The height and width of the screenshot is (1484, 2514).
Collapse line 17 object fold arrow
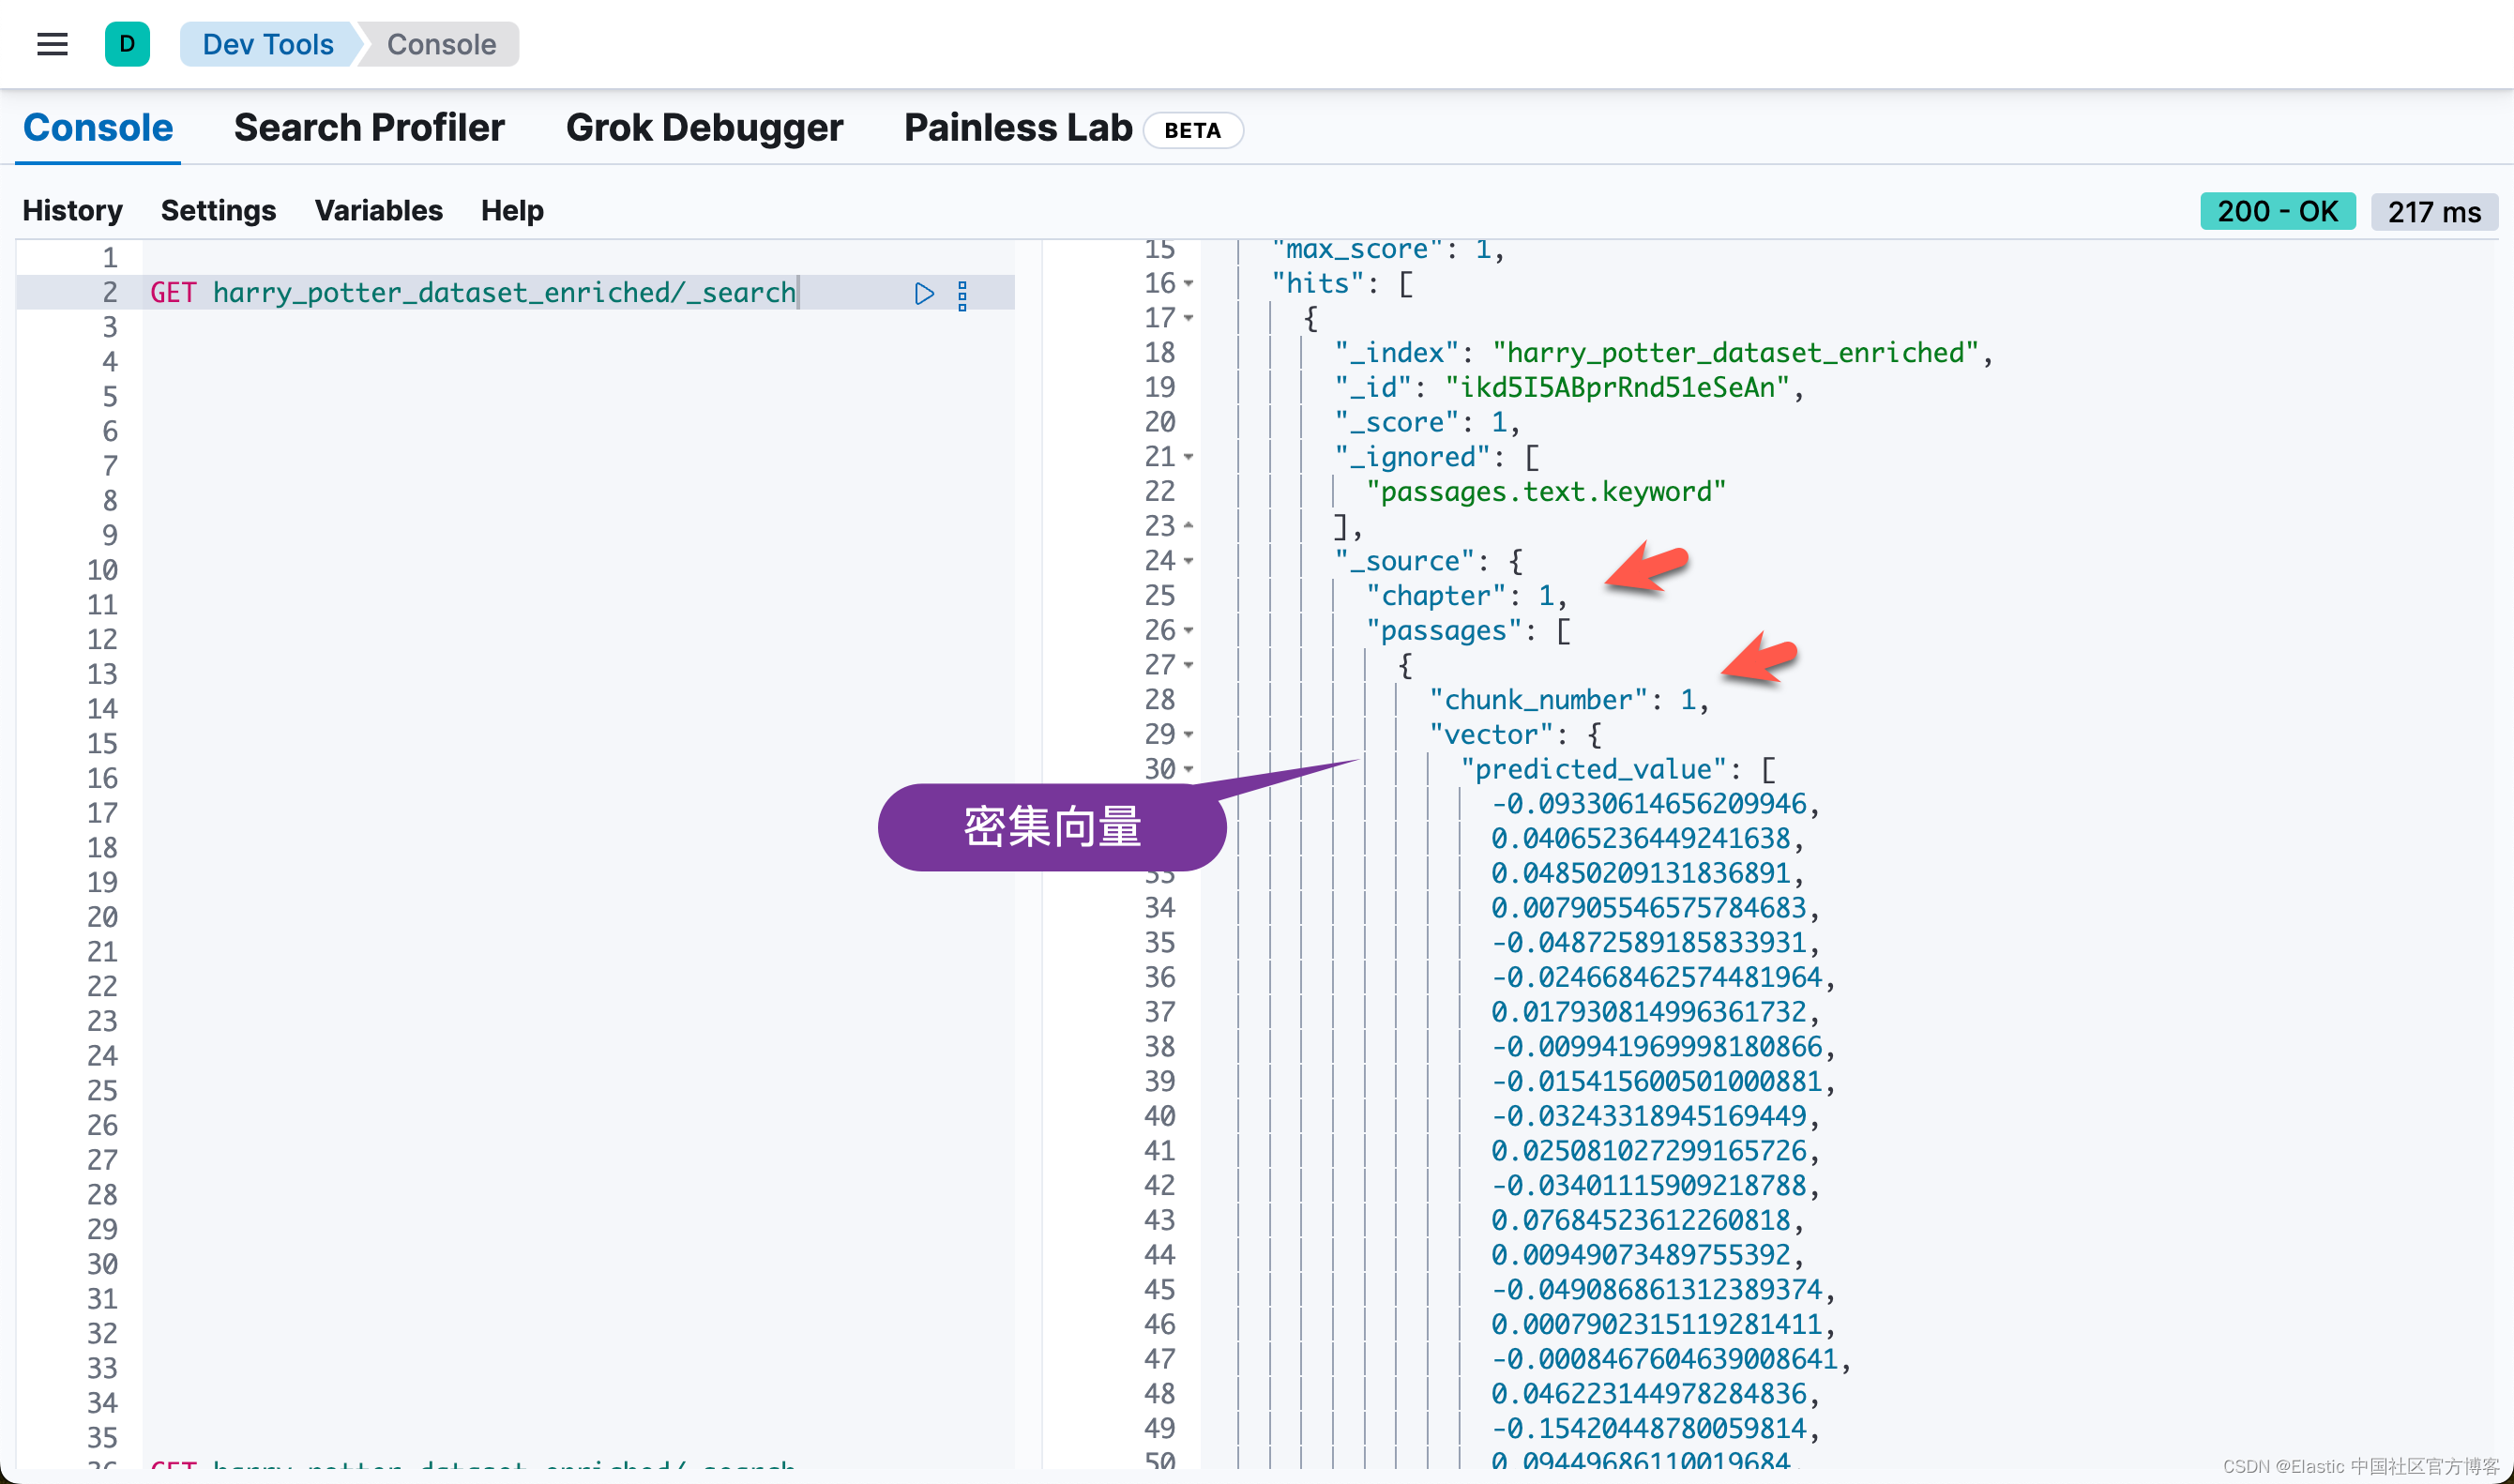click(1189, 318)
